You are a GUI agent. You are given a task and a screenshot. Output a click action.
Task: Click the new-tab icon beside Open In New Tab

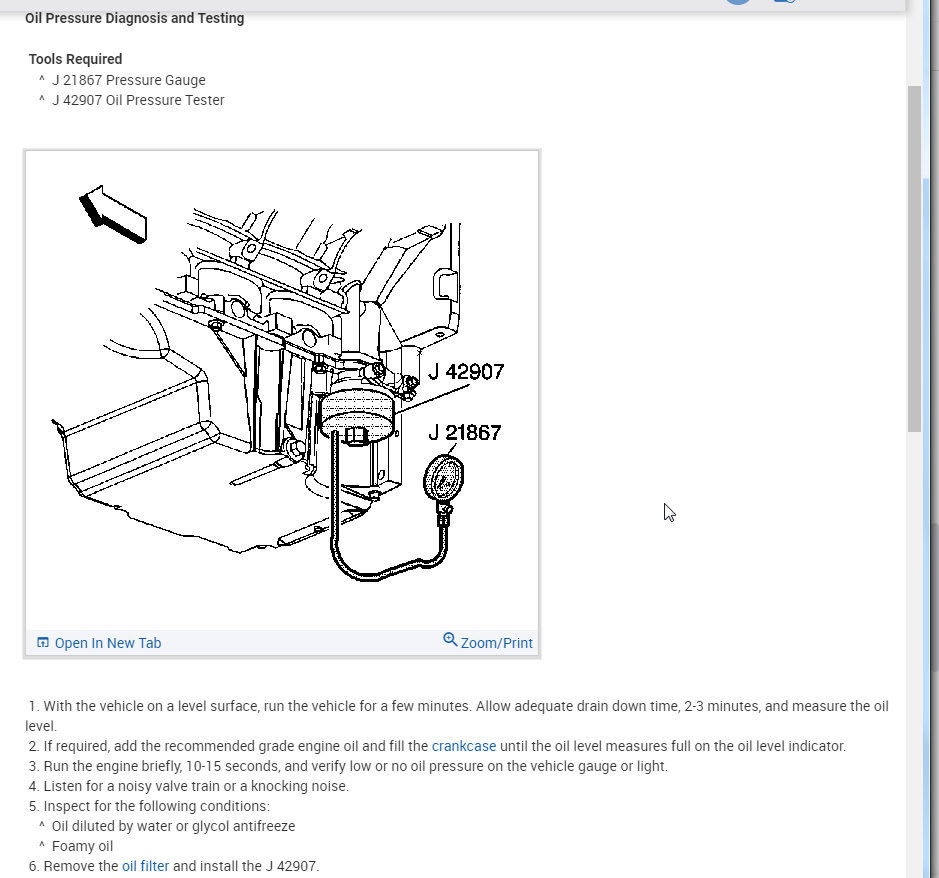(43, 643)
